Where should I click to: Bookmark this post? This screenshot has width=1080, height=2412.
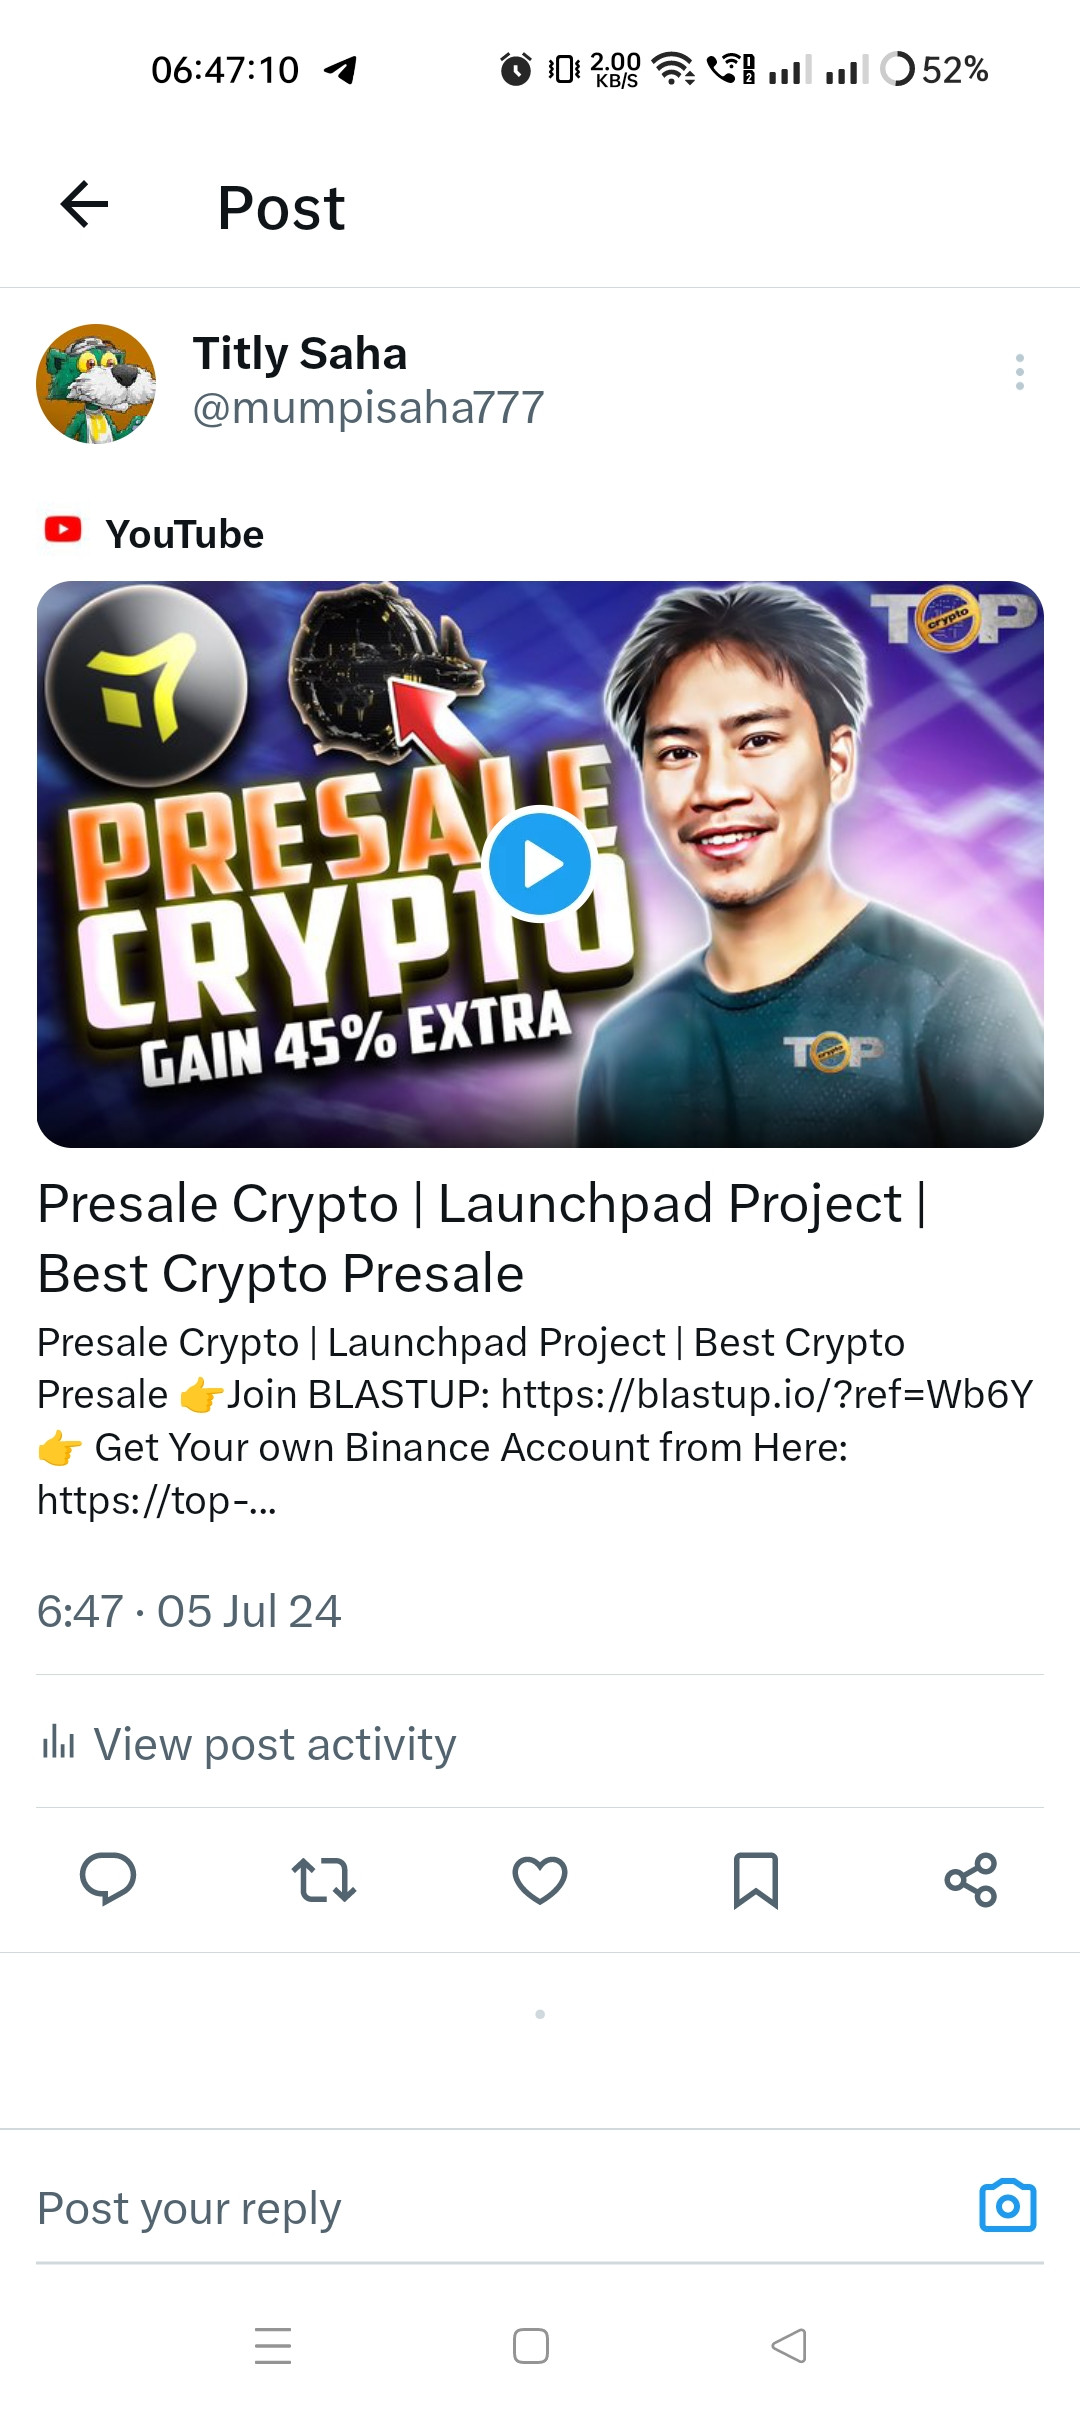point(756,1880)
